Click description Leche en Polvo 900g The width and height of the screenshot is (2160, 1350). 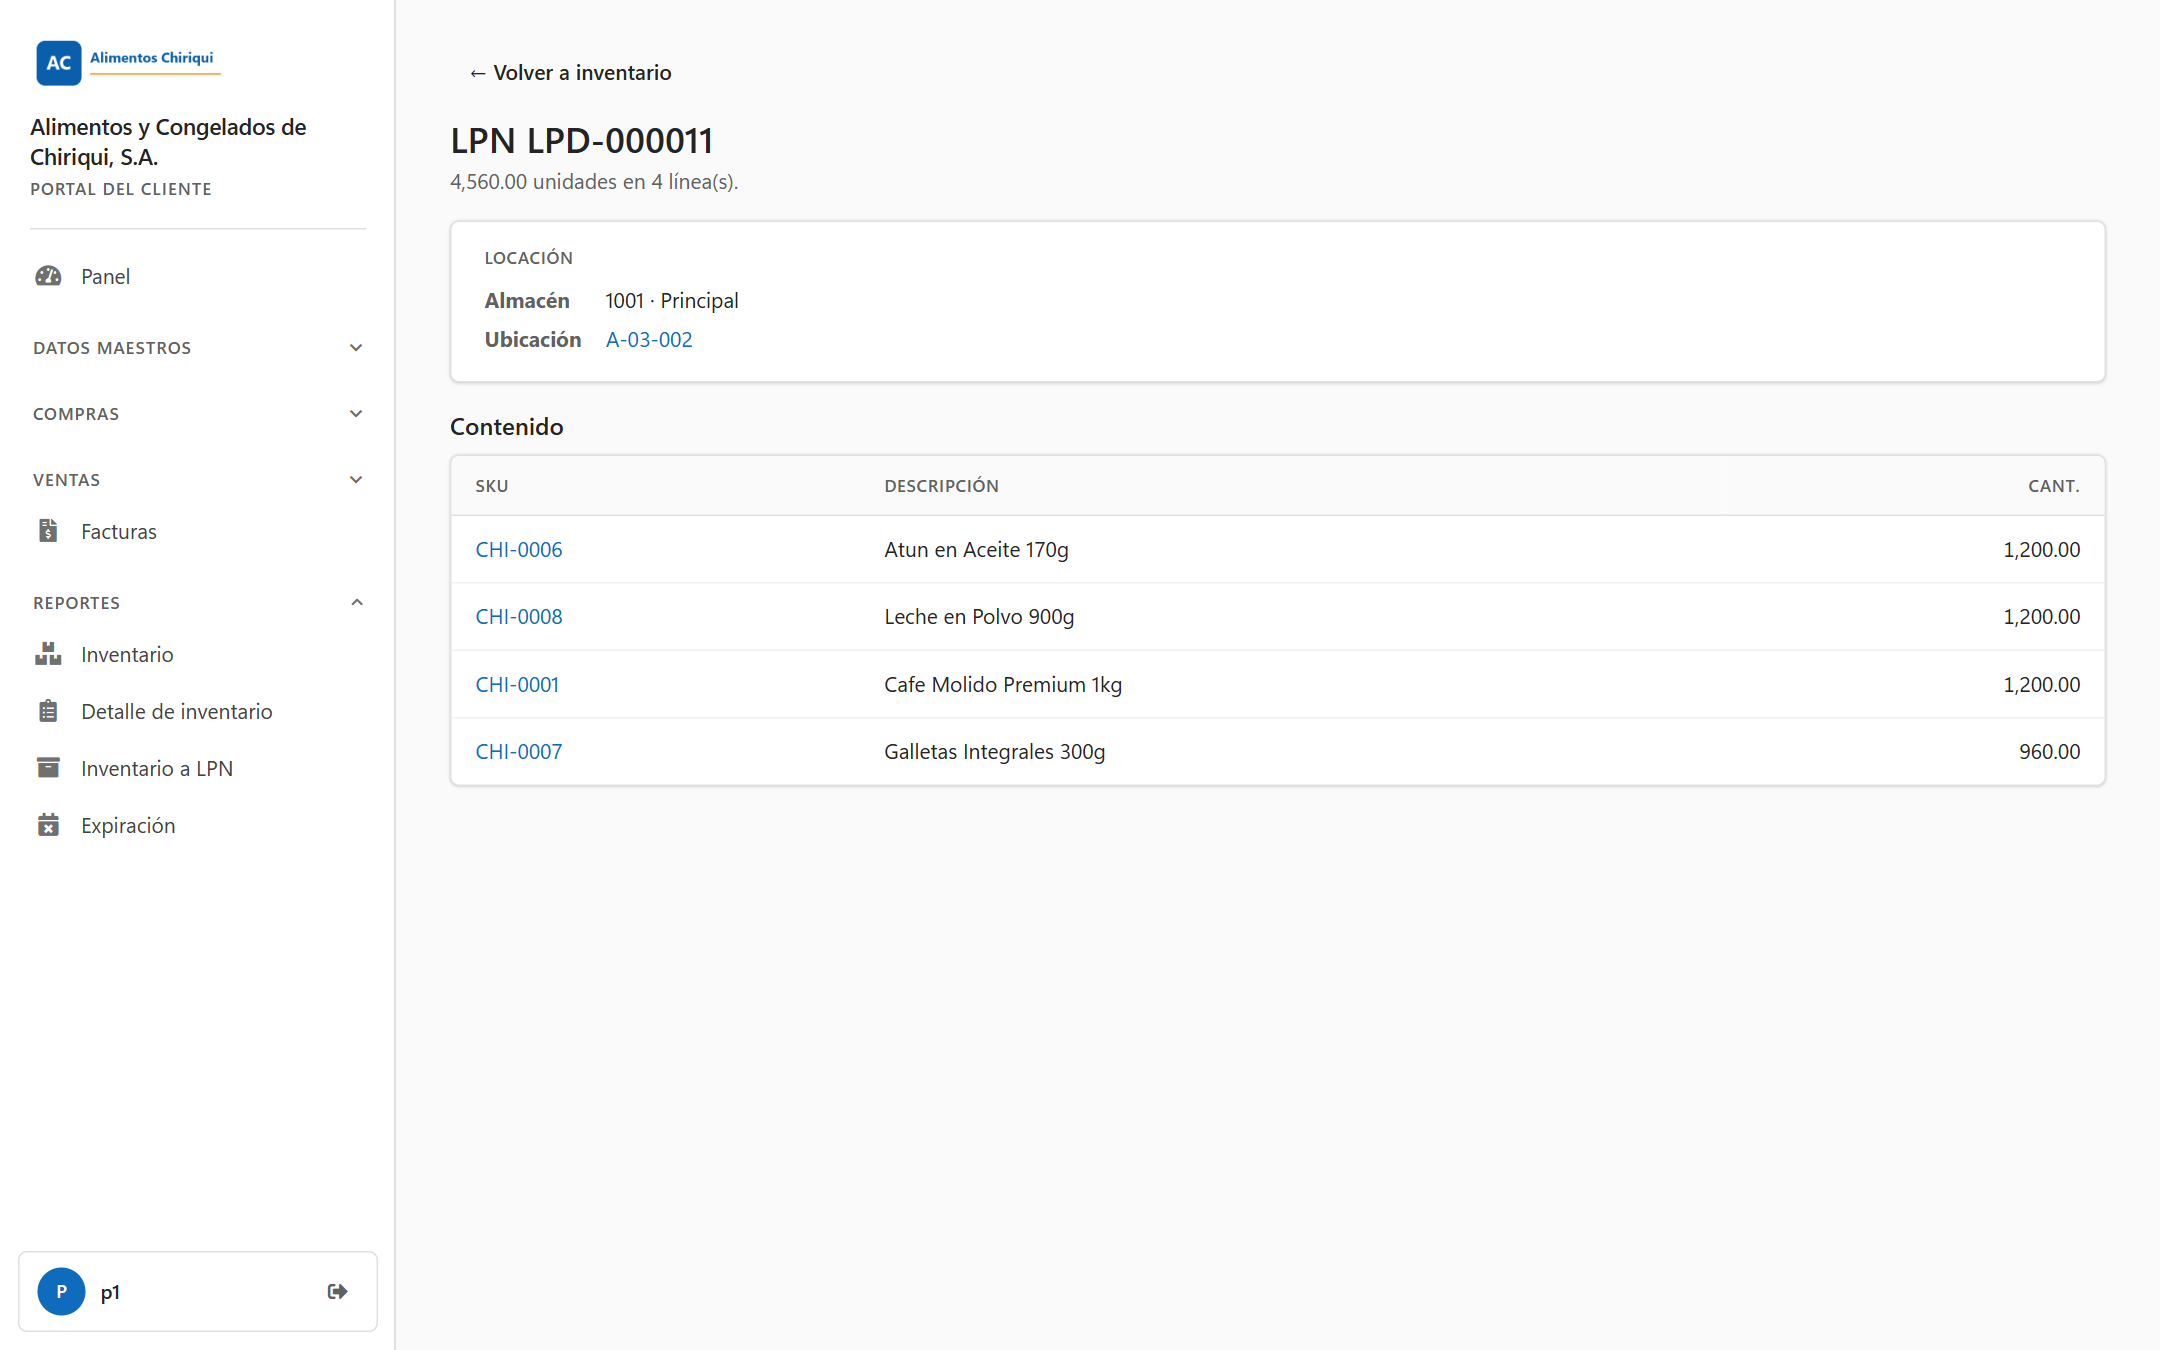(979, 616)
